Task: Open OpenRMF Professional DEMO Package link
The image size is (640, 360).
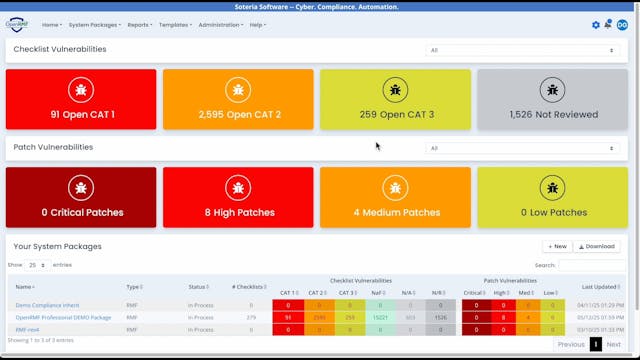Action: [63, 318]
